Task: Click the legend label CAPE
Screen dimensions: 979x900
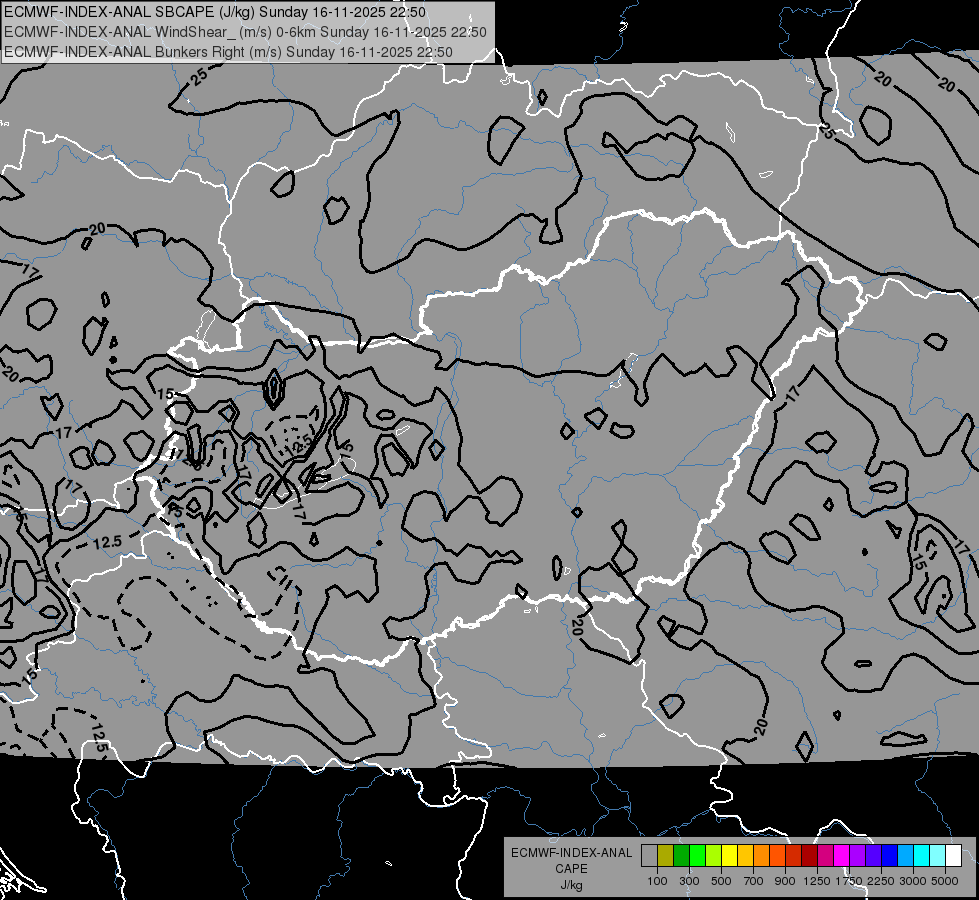Action: pyautogui.click(x=571, y=868)
